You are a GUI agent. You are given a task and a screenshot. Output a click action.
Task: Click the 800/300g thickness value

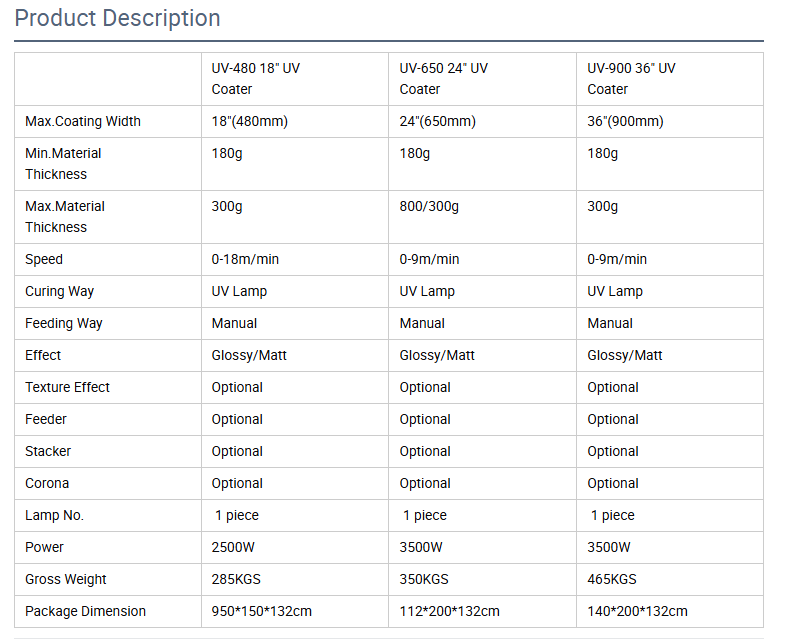[429, 206]
